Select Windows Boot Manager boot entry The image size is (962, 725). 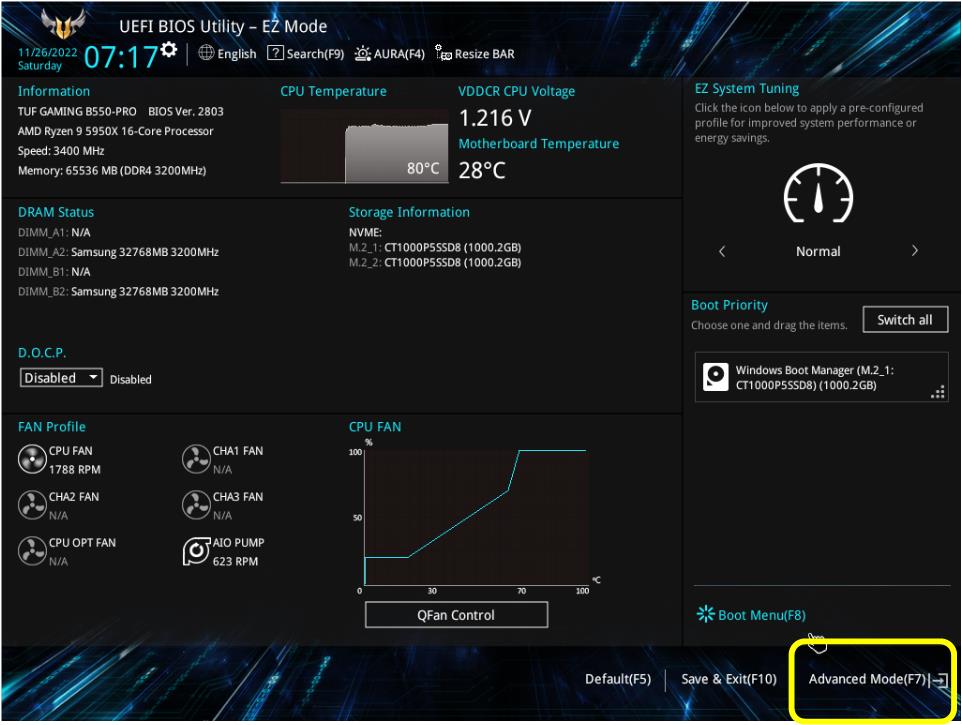(x=822, y=377)
